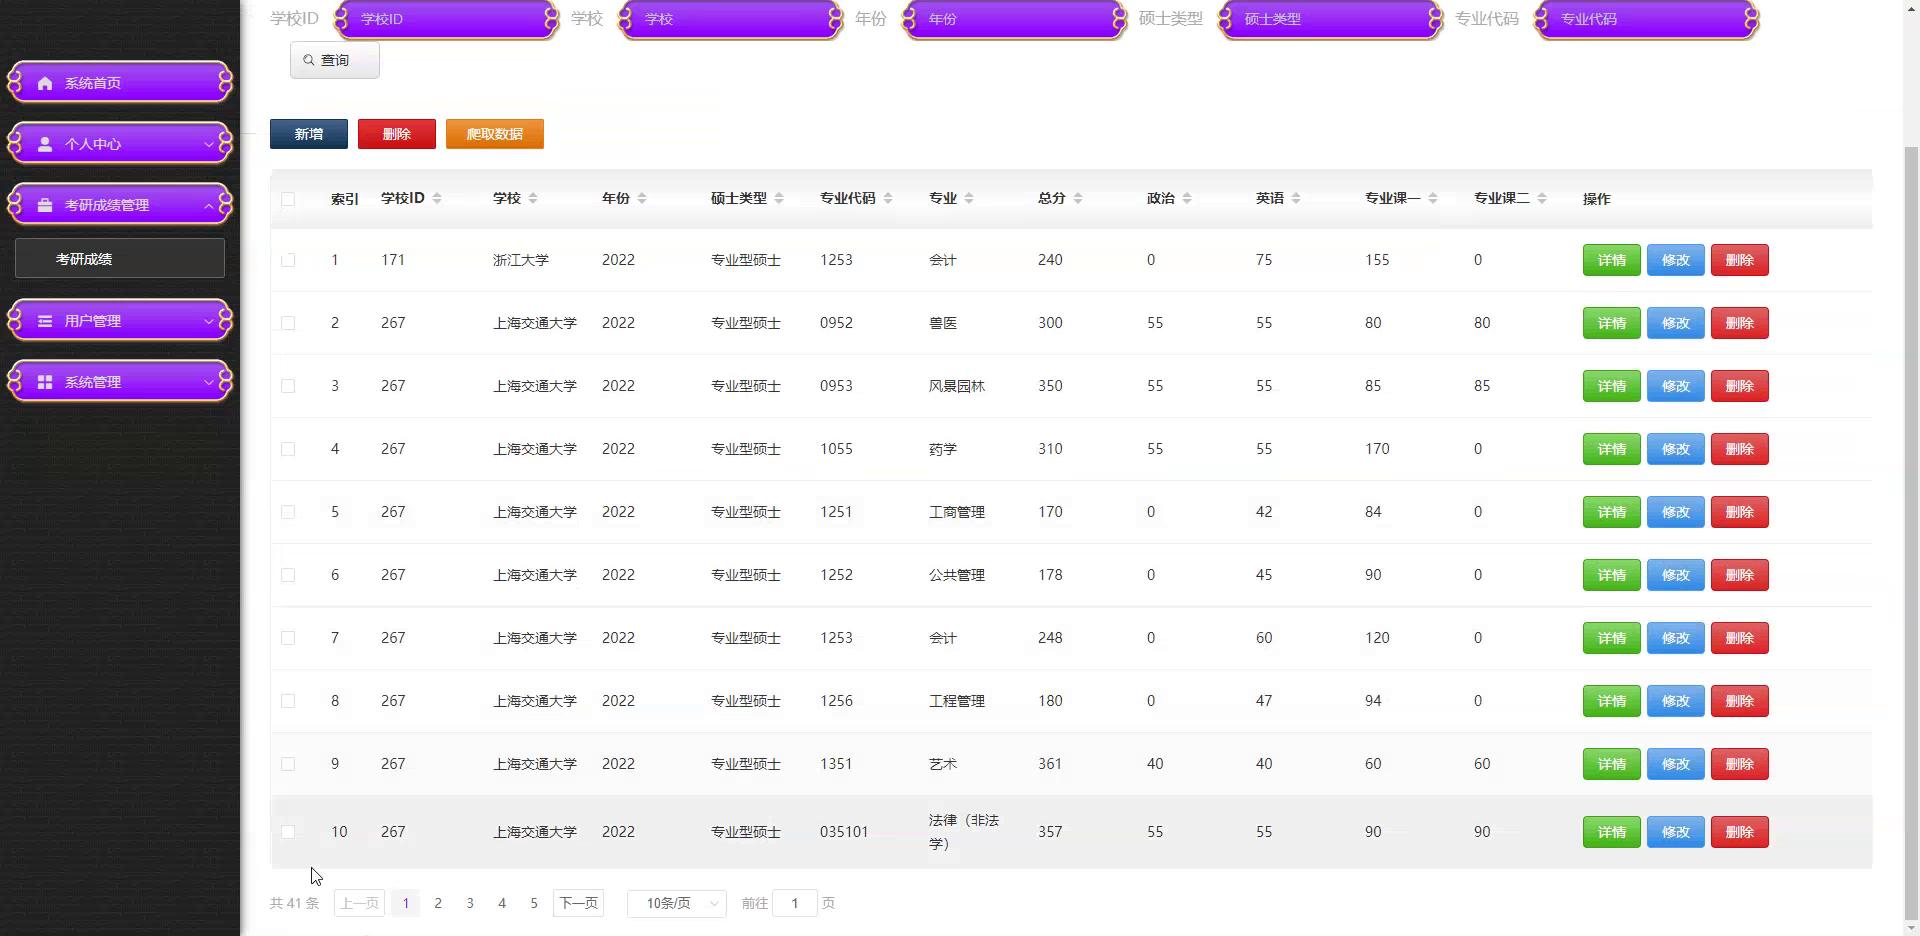Select the checkbox for row 2 兽医
The height and width of the screenshot is (936, 1920).
pos(288,323)
